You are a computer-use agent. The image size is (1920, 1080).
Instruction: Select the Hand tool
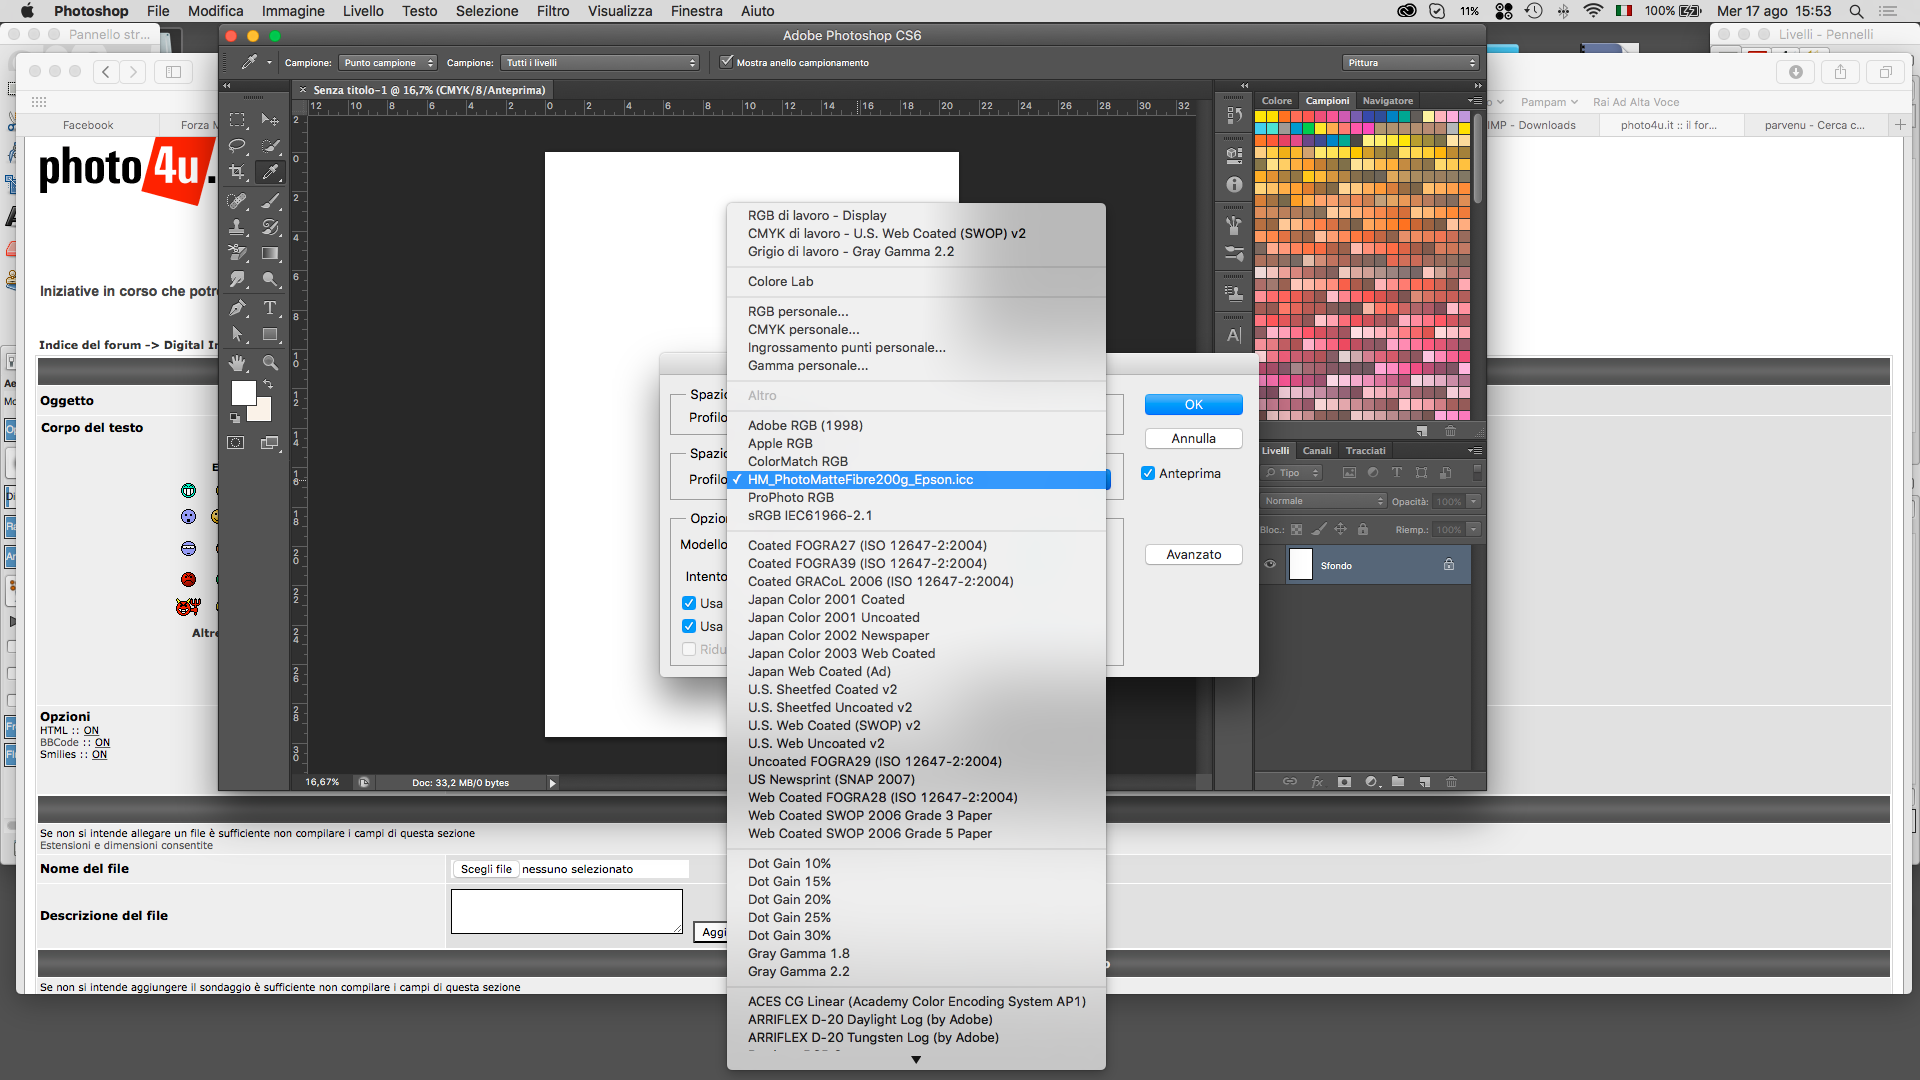pos(237,362)
